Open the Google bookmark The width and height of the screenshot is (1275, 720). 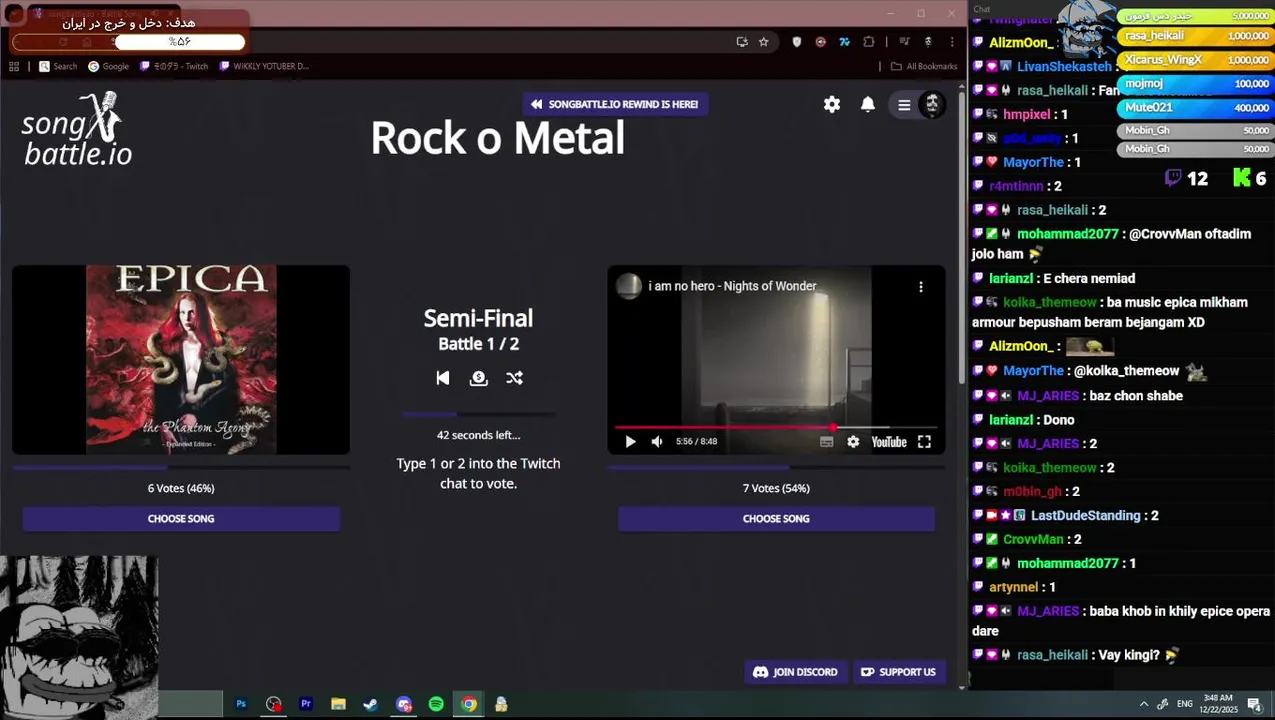tap(108, 66)
